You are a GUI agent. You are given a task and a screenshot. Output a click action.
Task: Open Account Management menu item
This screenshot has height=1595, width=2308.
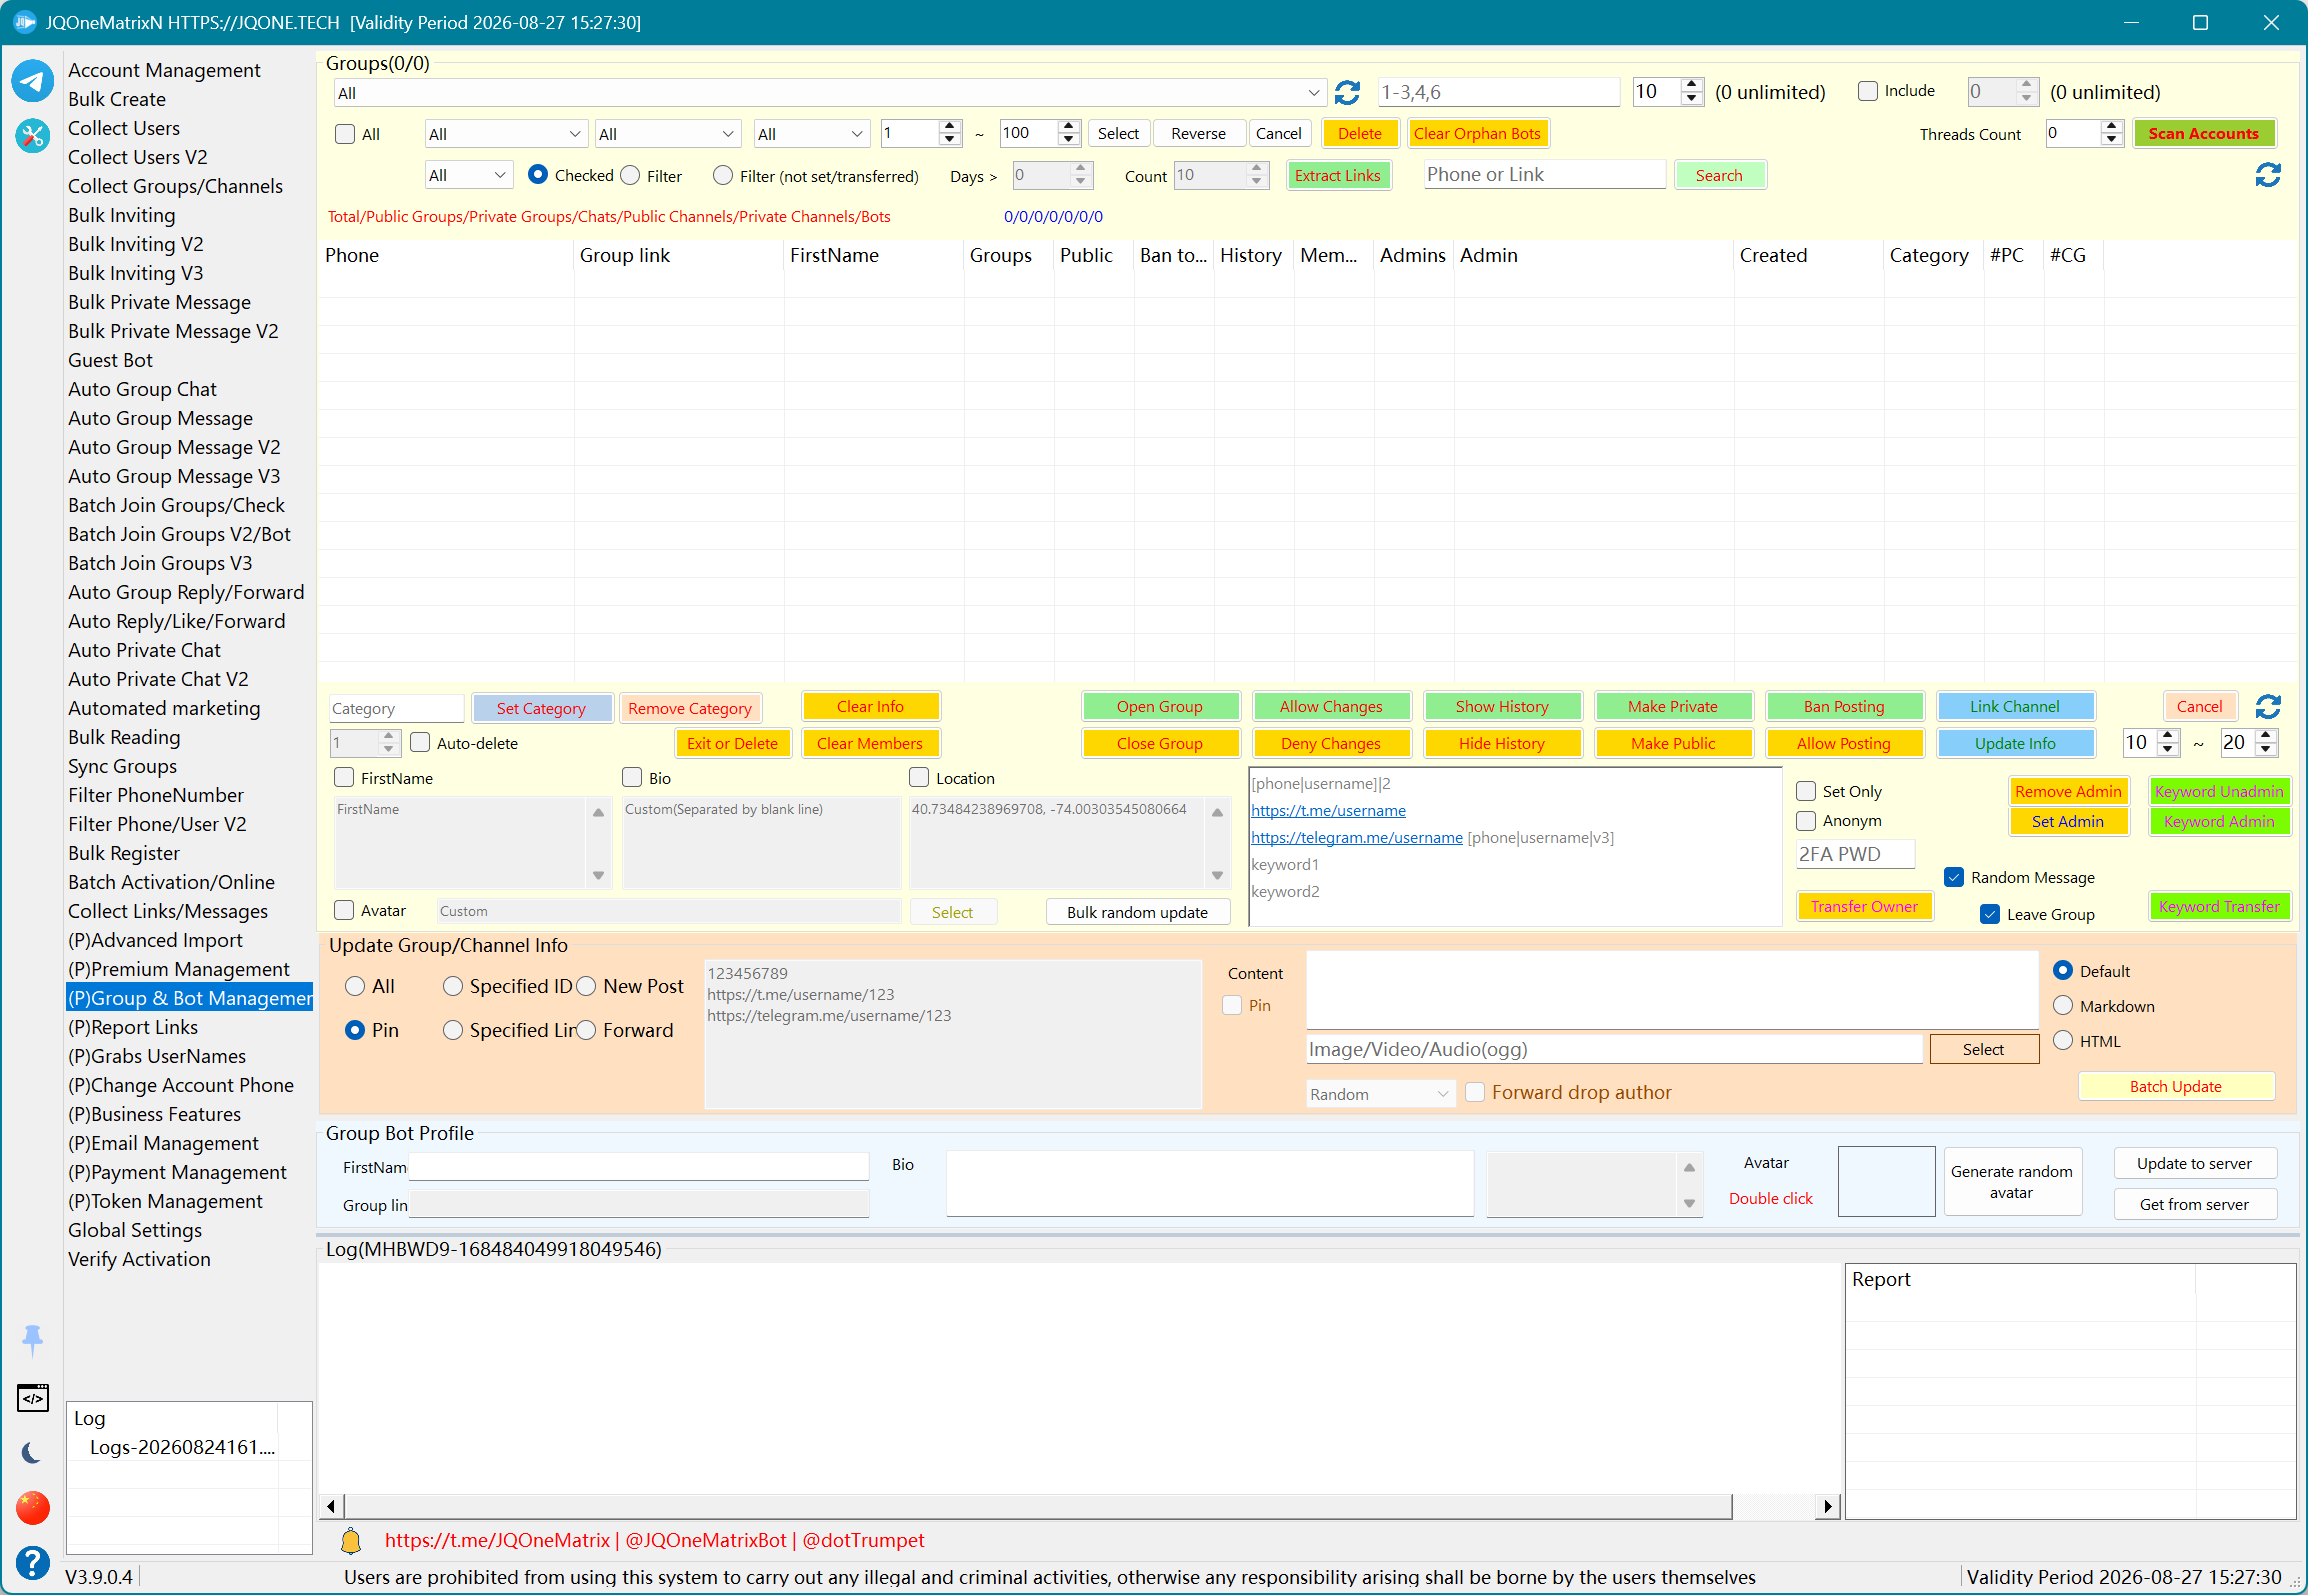point(164,70)
